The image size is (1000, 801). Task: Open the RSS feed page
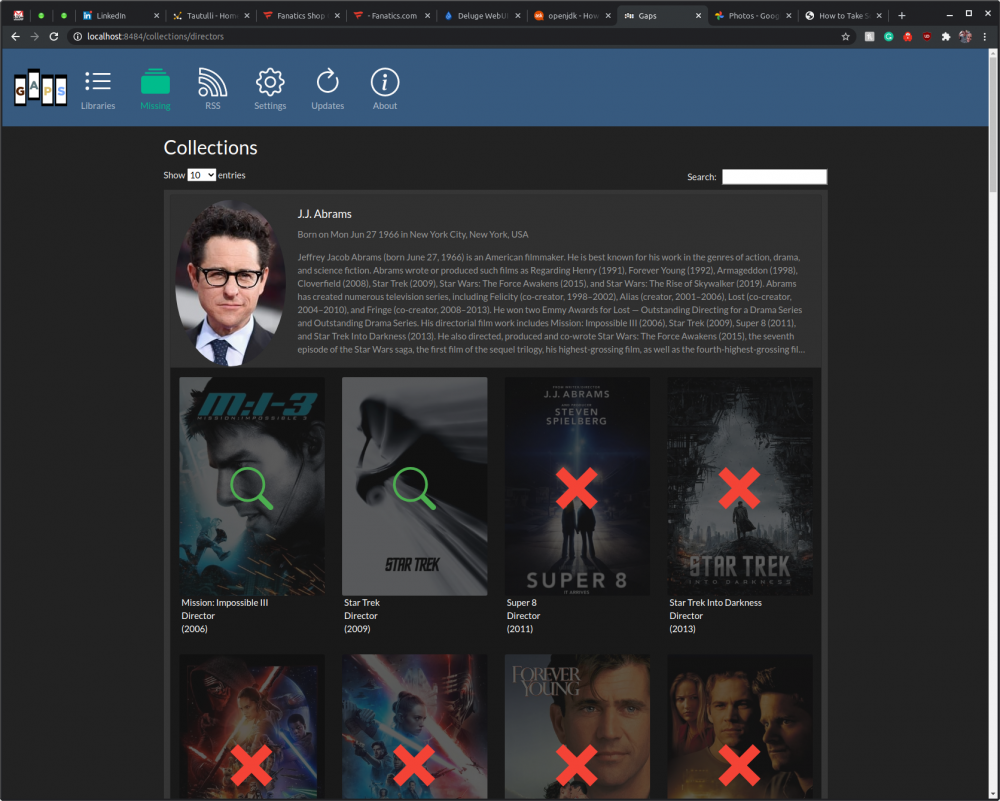[212, 89]
